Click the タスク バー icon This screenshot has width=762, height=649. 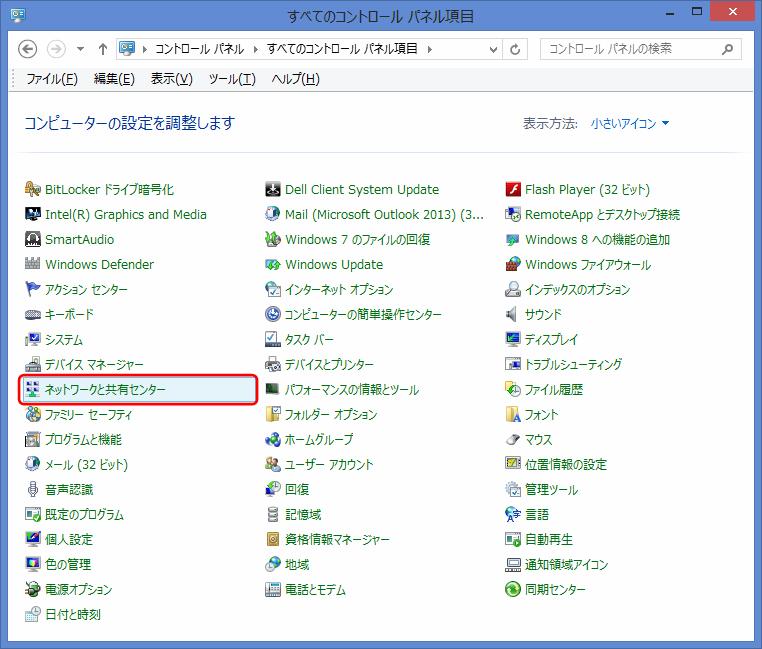tap(273, 339)
